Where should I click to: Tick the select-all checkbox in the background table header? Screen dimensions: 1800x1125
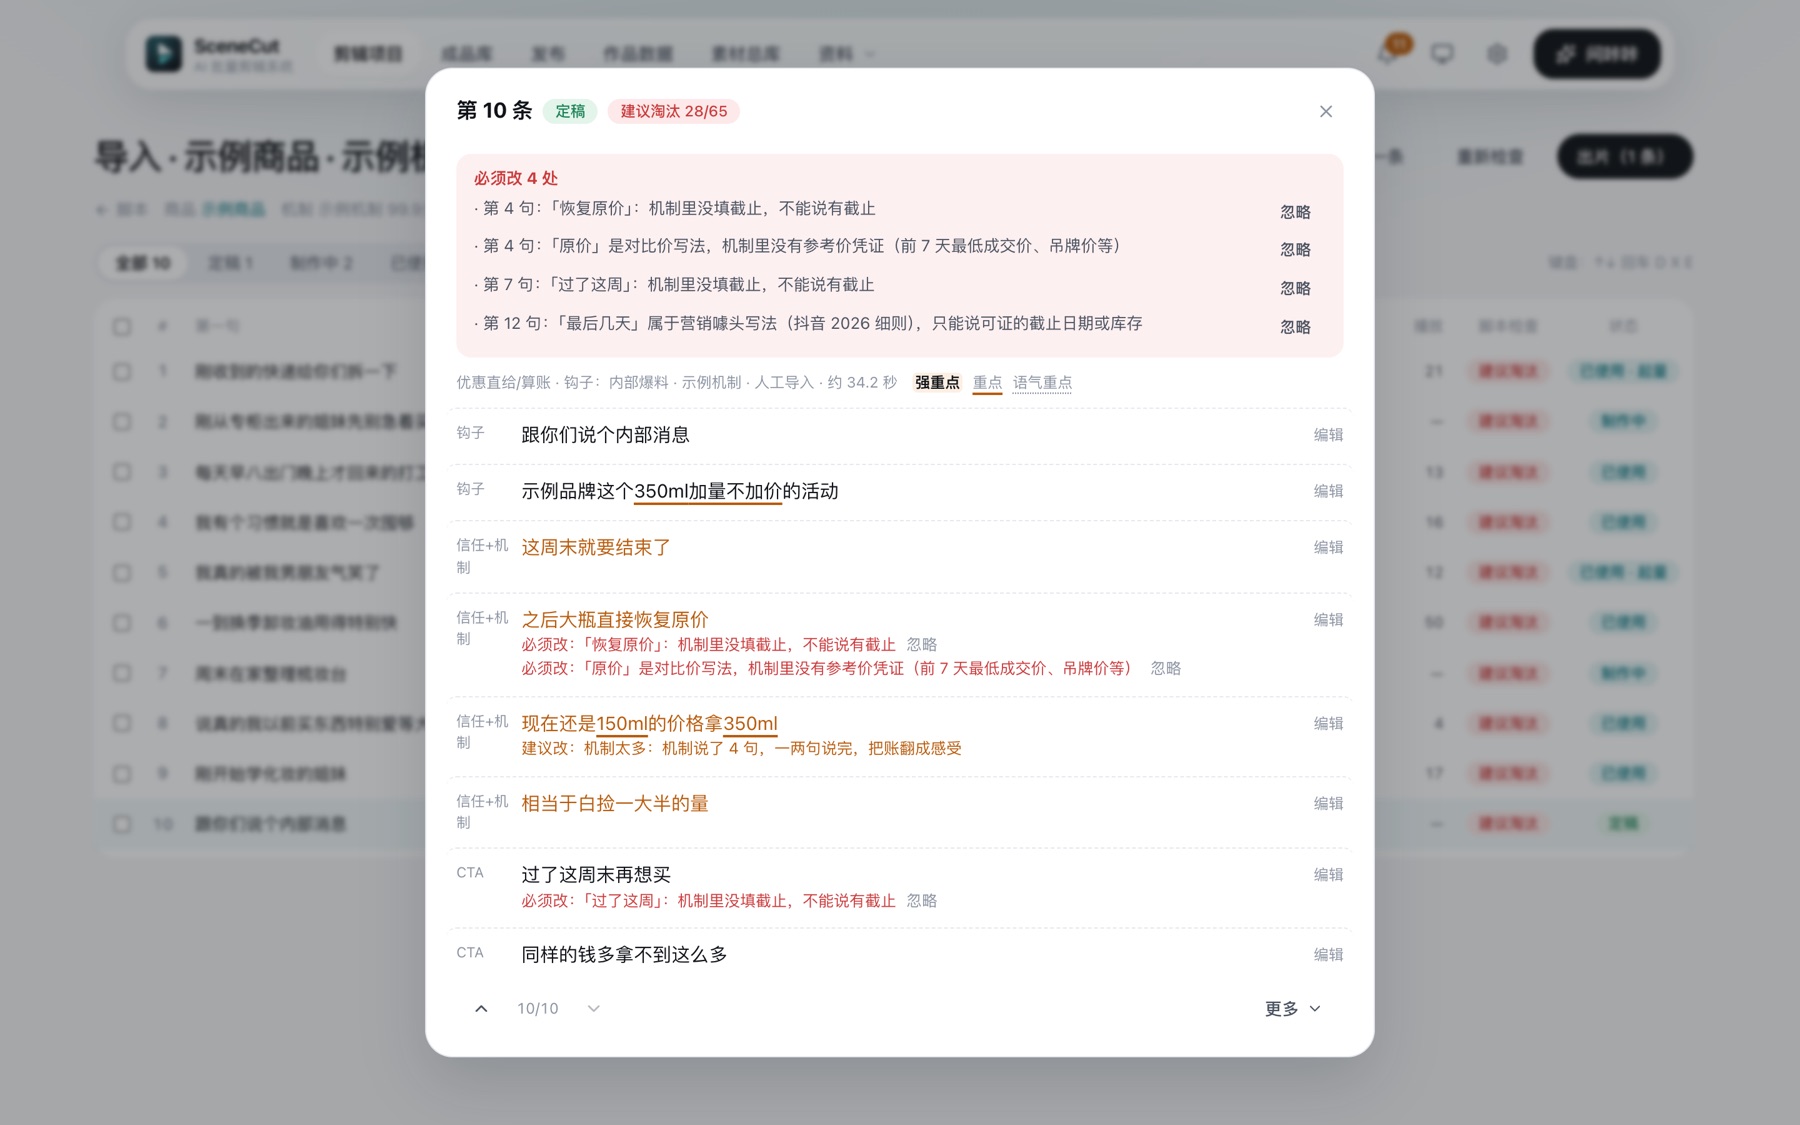122,326
